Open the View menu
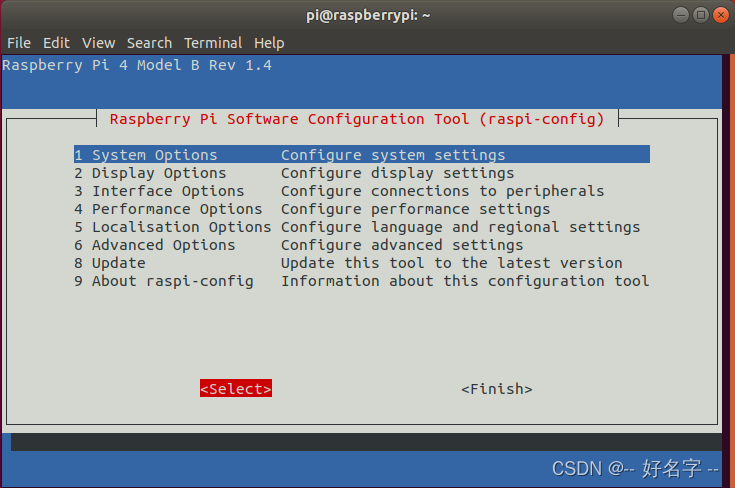This screenshot has height=488, width=735. pyautogui.click(x=98, y=43)
